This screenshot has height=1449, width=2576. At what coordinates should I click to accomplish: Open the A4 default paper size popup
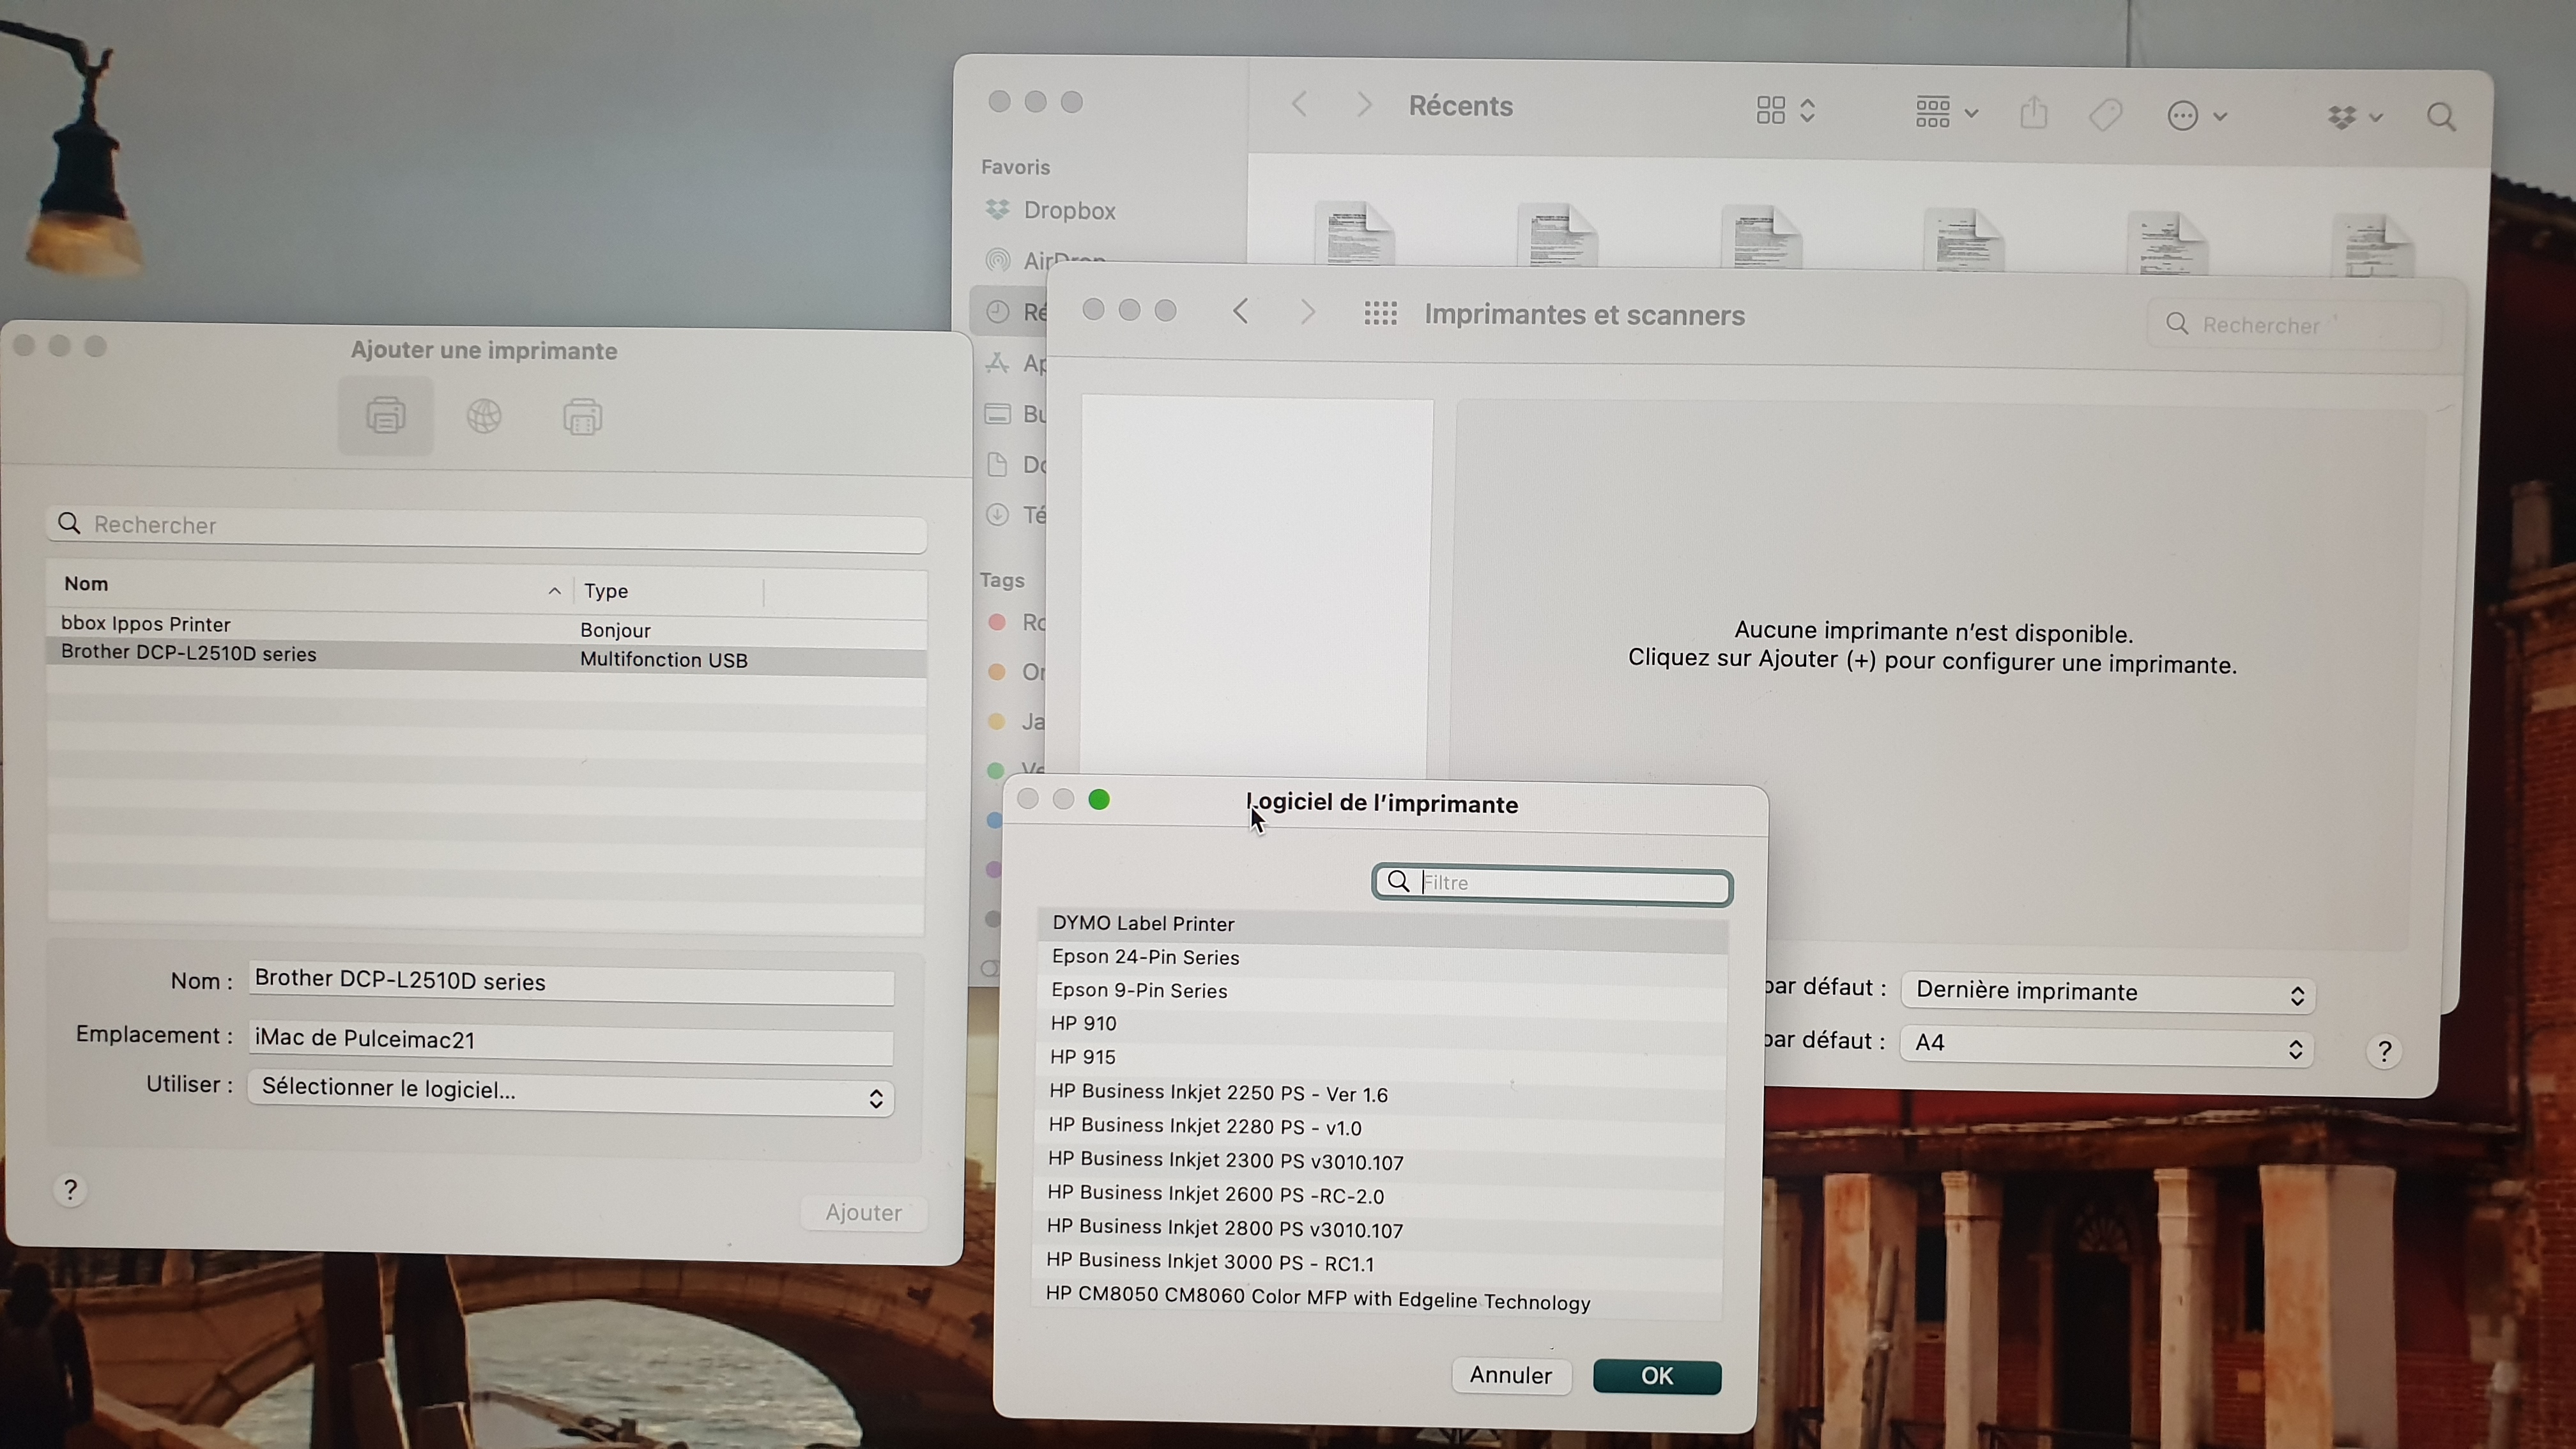[x=2106, y=1044]
